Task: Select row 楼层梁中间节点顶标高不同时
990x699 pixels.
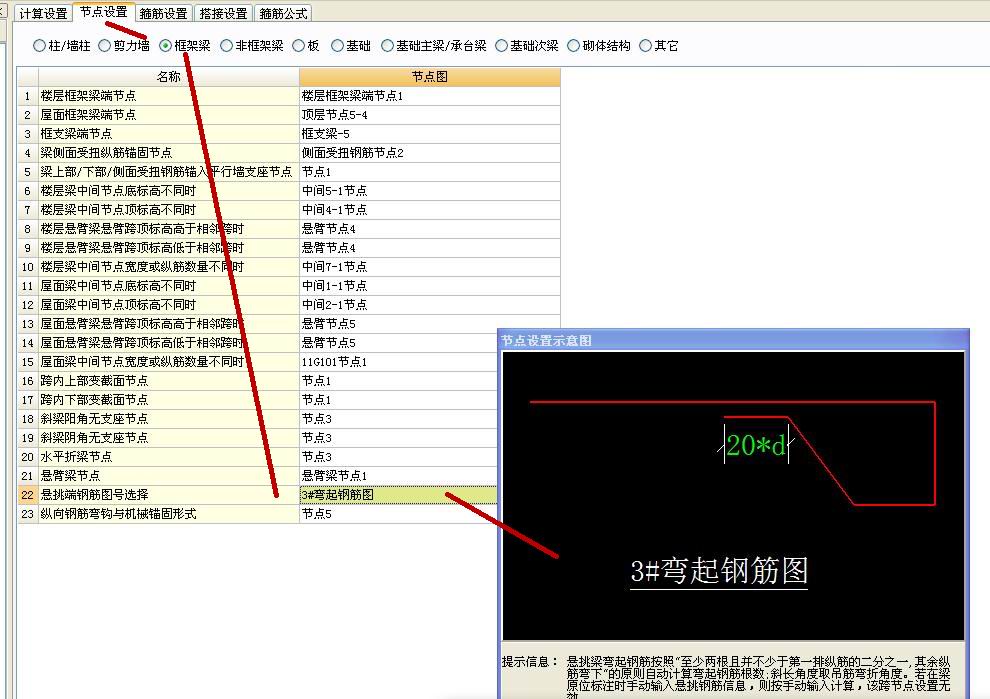Action: click(169, 210)
